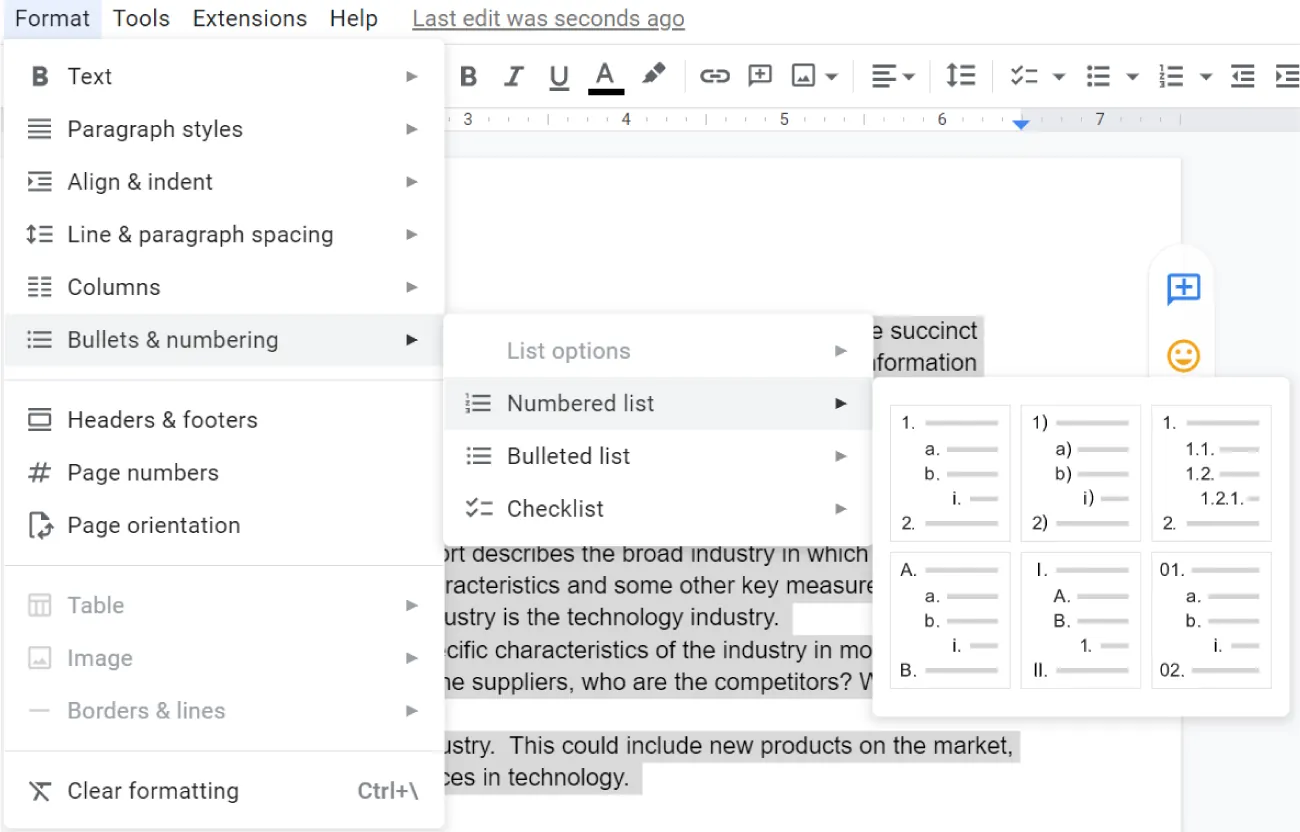Apply italic formatting
This screenshot has width=1300, height=832.
[513, 76]
